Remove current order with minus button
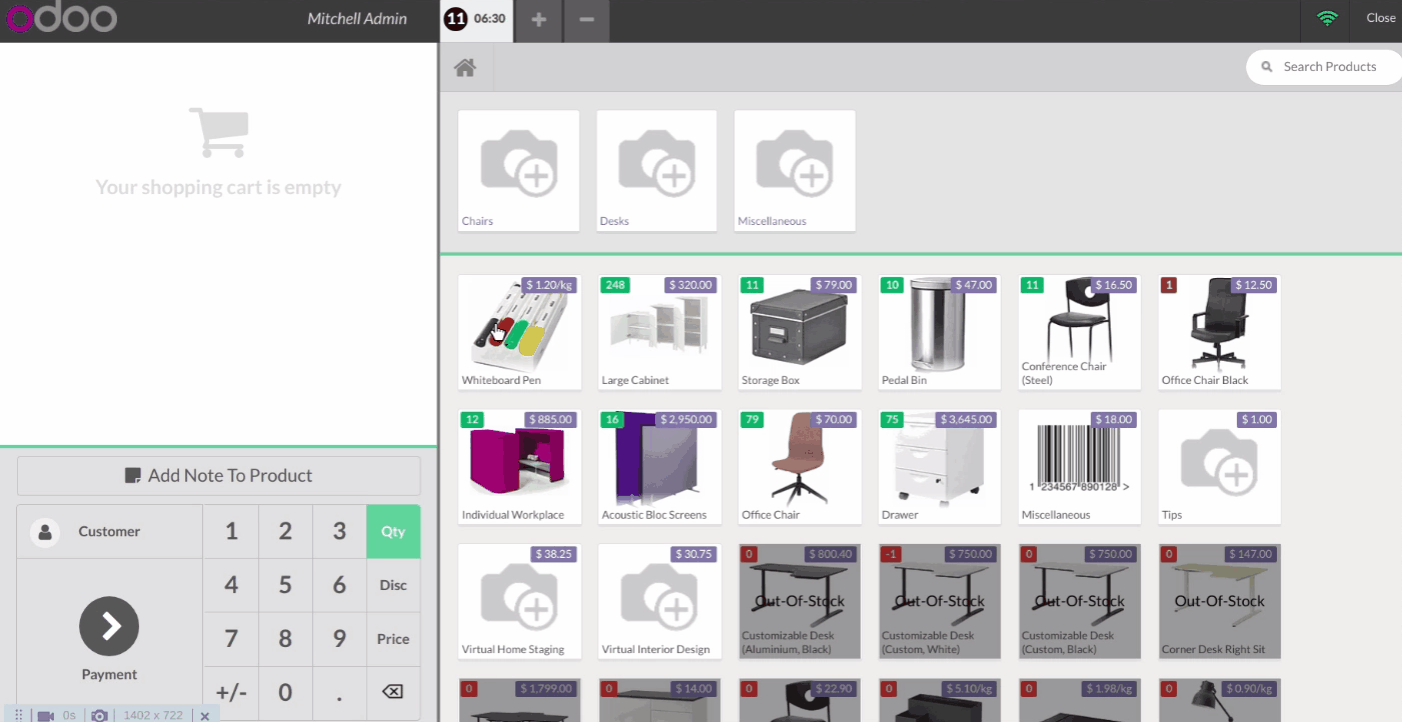 coord(587,20)
